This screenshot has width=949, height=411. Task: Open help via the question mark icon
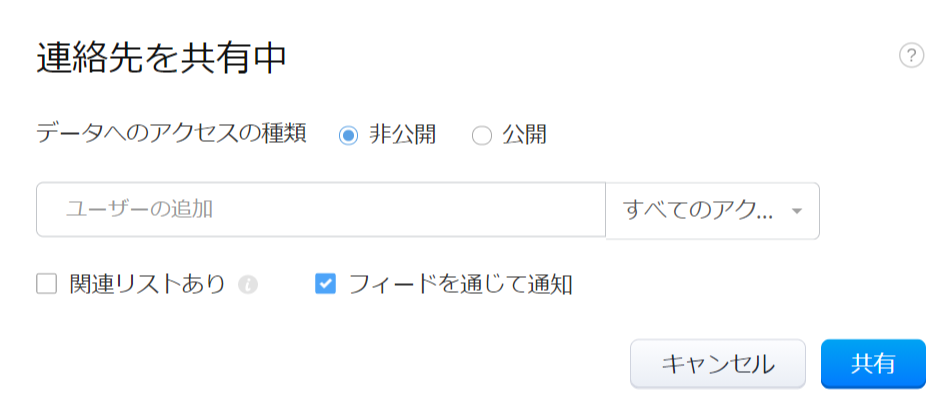(x=911, y=56)
